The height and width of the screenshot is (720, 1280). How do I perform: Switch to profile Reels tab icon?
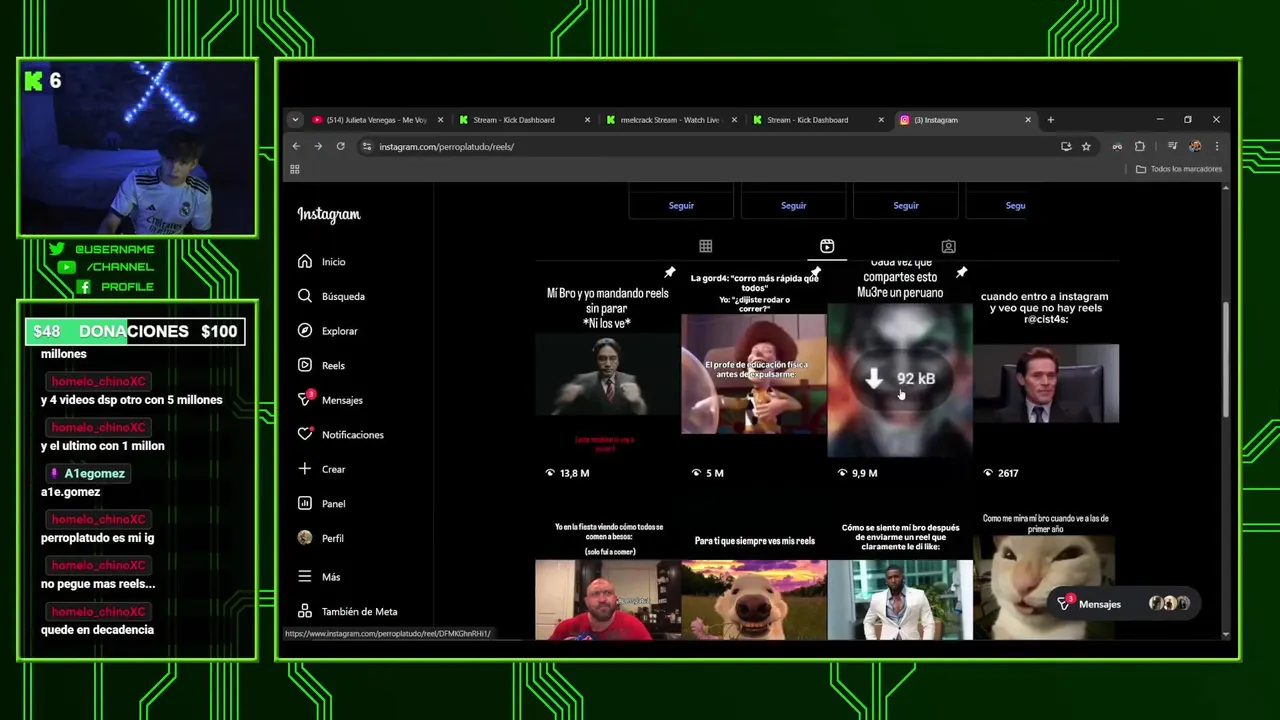pos(827,246)
